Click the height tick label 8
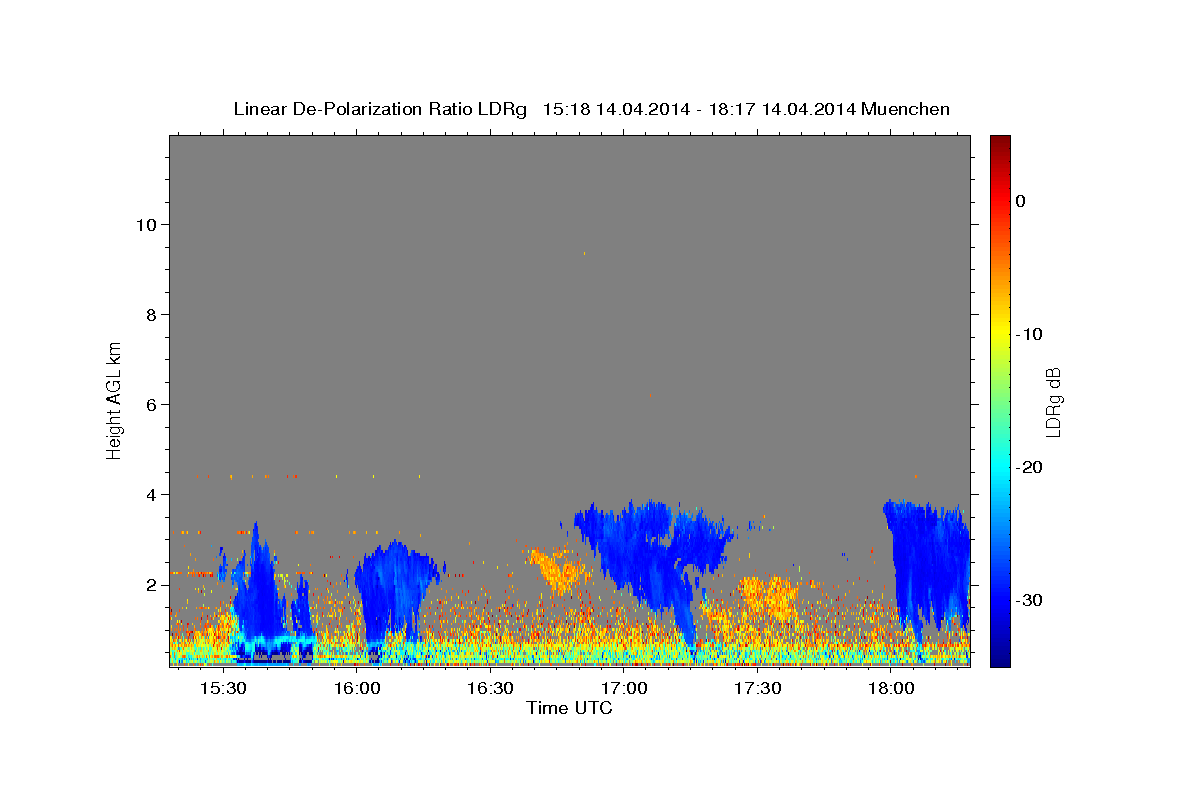This screenshot has height=800, width=1200. [x=152, y=314]
